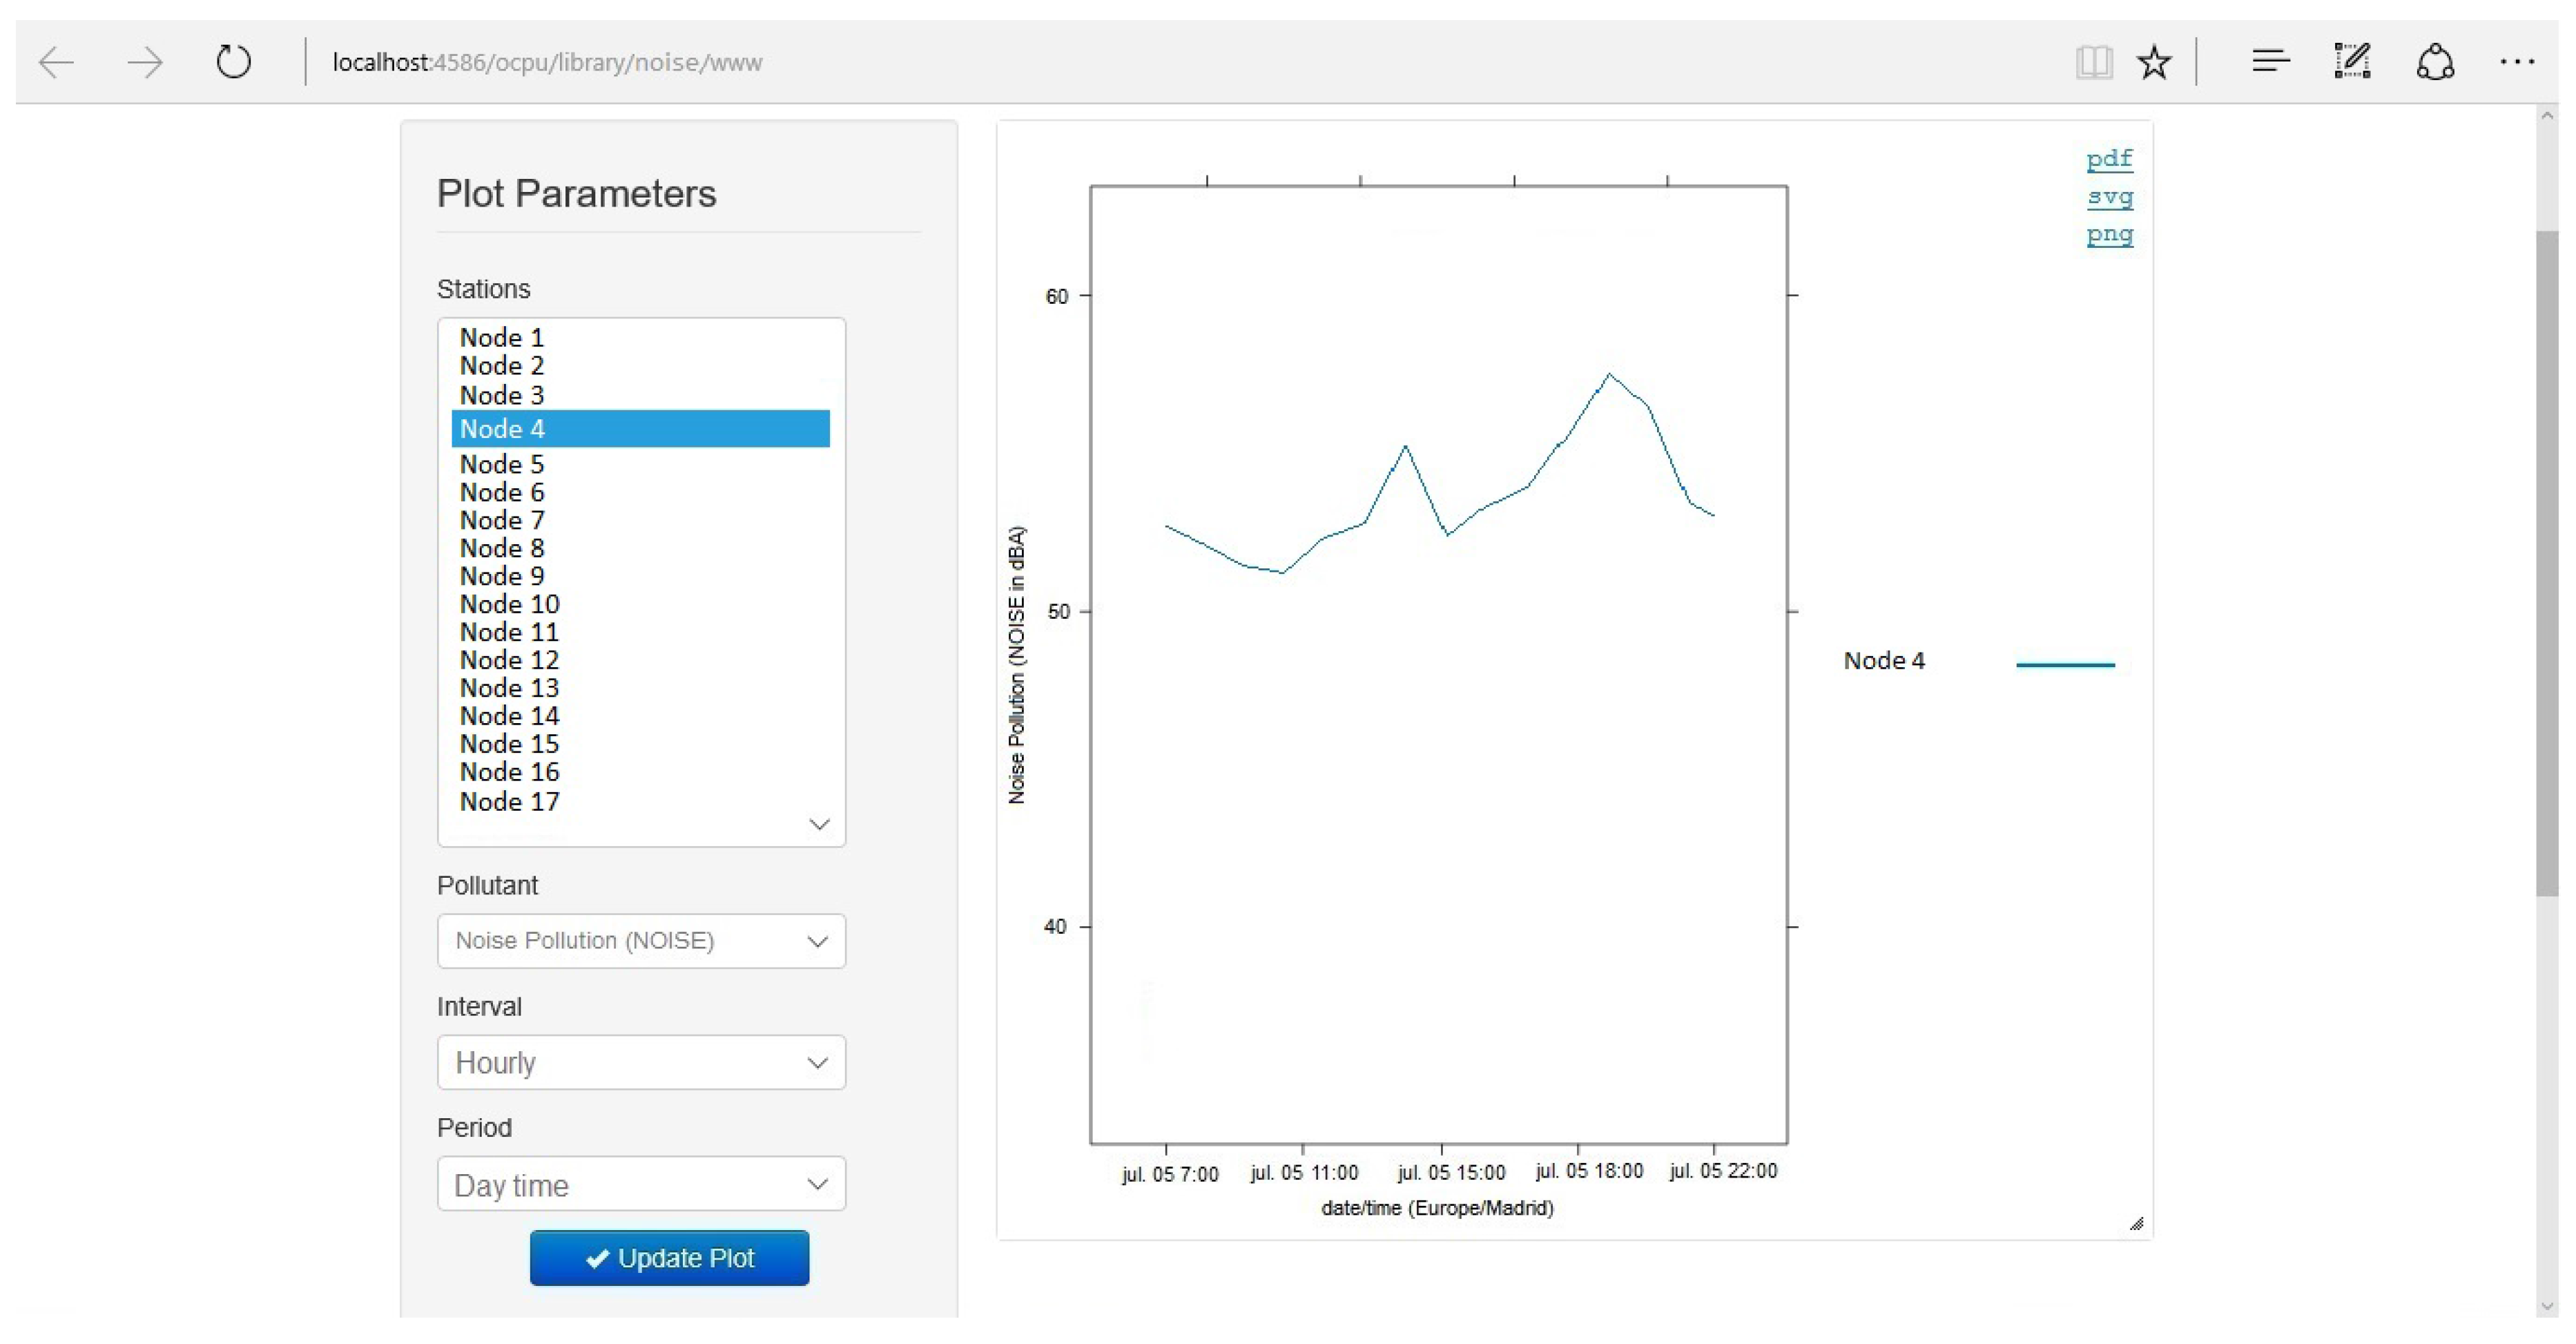Select Node 7 in Stations list

coord(502,520)
